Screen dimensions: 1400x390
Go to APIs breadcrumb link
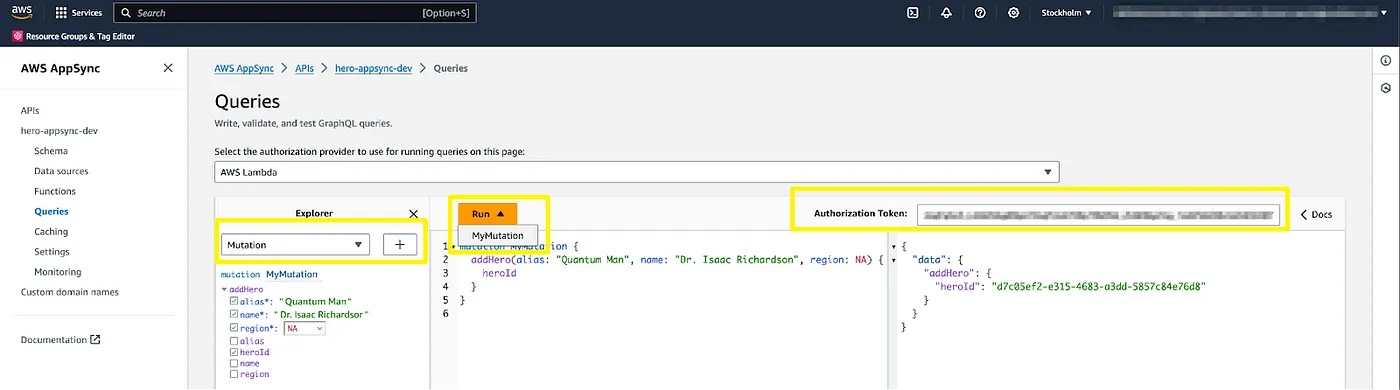[305, 68]
